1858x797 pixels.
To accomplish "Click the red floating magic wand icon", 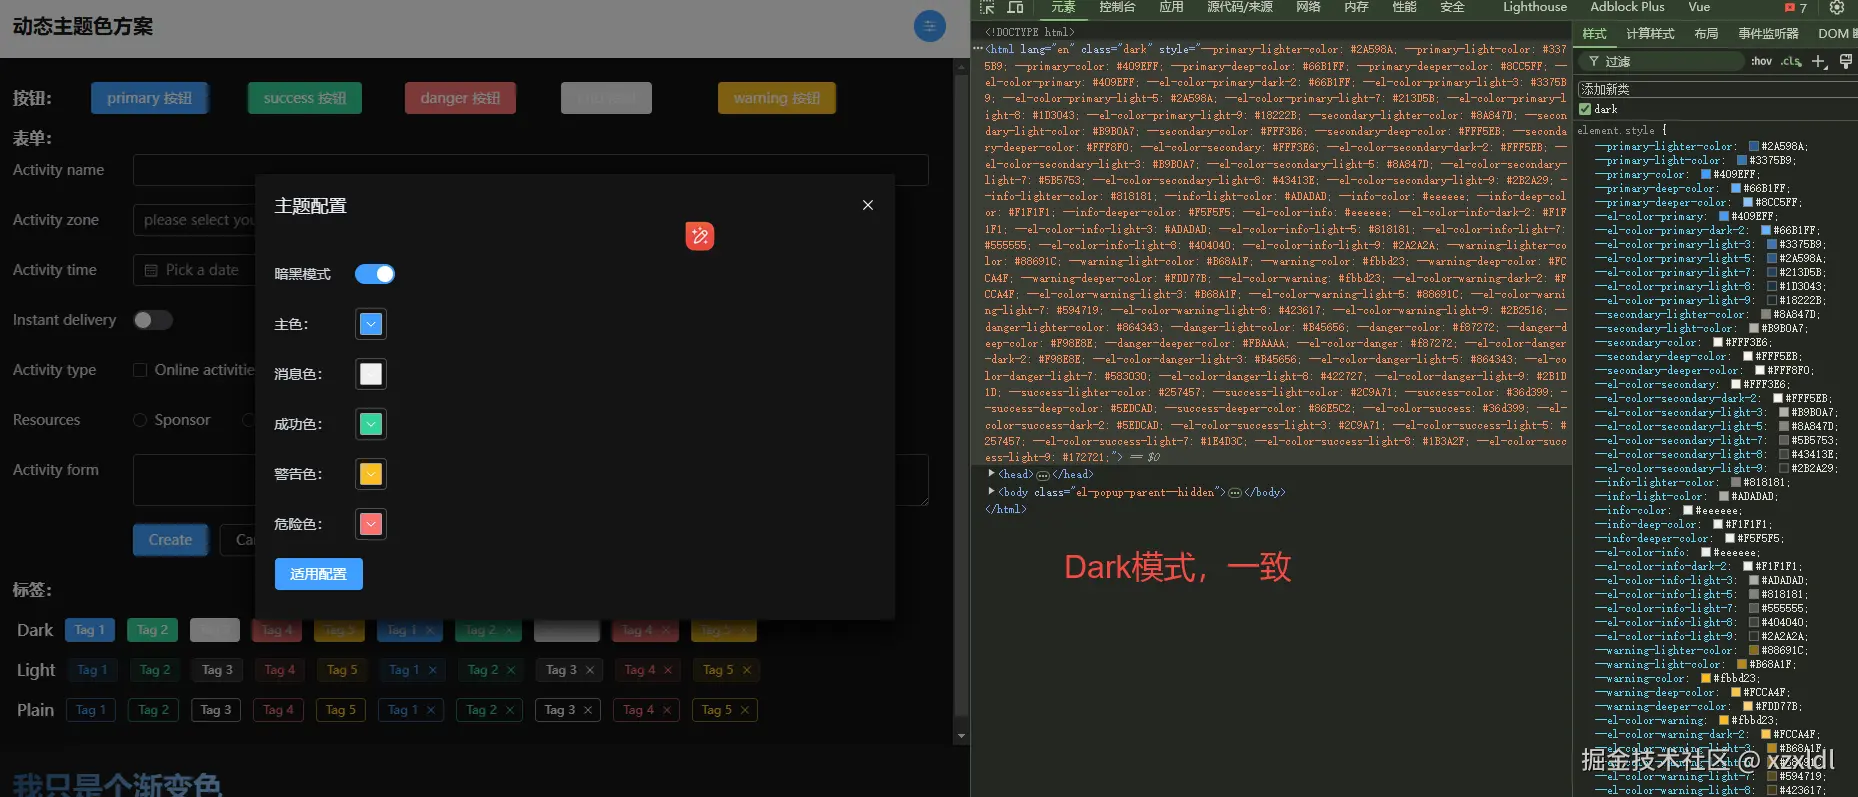I will click(700, 236).
